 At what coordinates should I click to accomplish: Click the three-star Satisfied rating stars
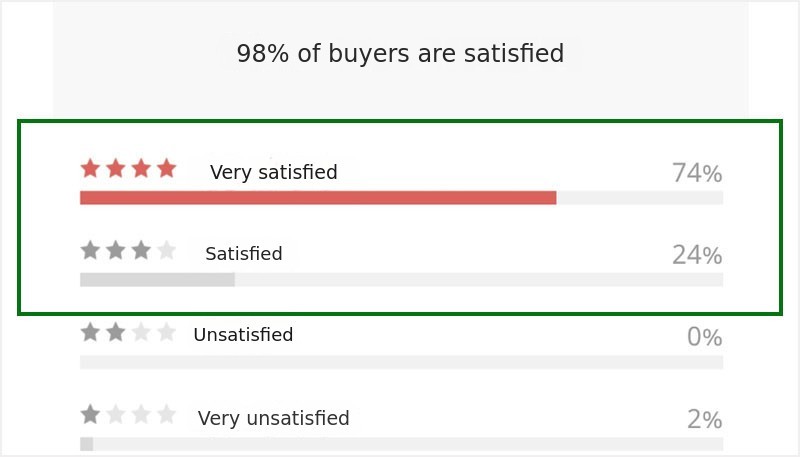pos(129,250)
